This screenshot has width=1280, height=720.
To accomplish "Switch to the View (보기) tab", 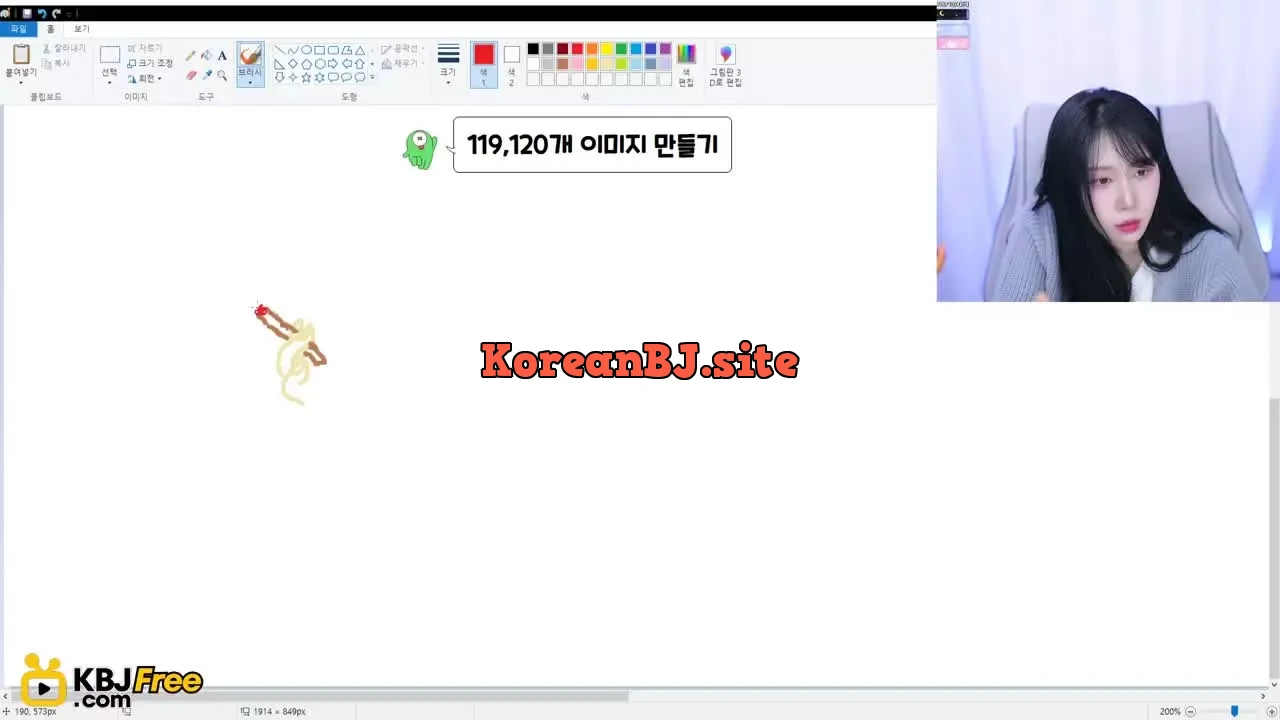I will [81, 29].
